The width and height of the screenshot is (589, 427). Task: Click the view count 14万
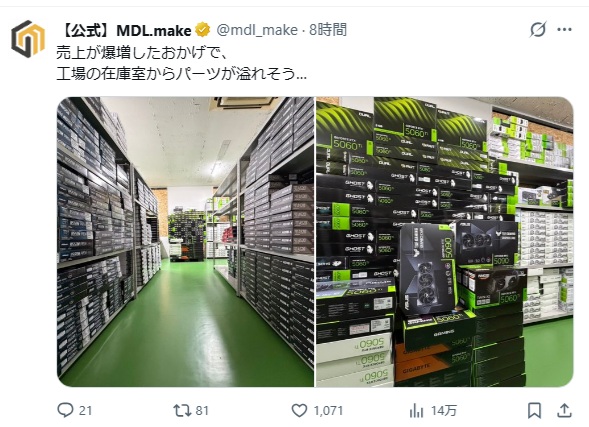coord(443,411)
